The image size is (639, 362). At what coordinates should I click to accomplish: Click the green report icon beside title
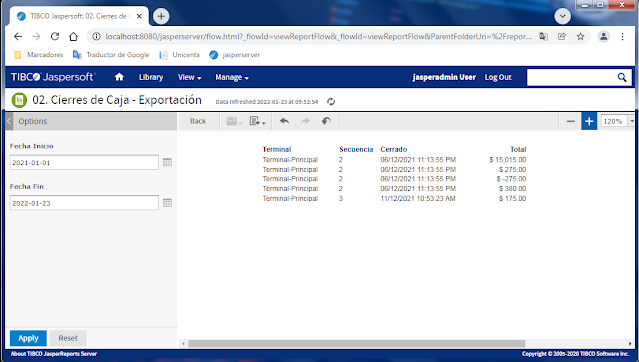tap(19, 100)
